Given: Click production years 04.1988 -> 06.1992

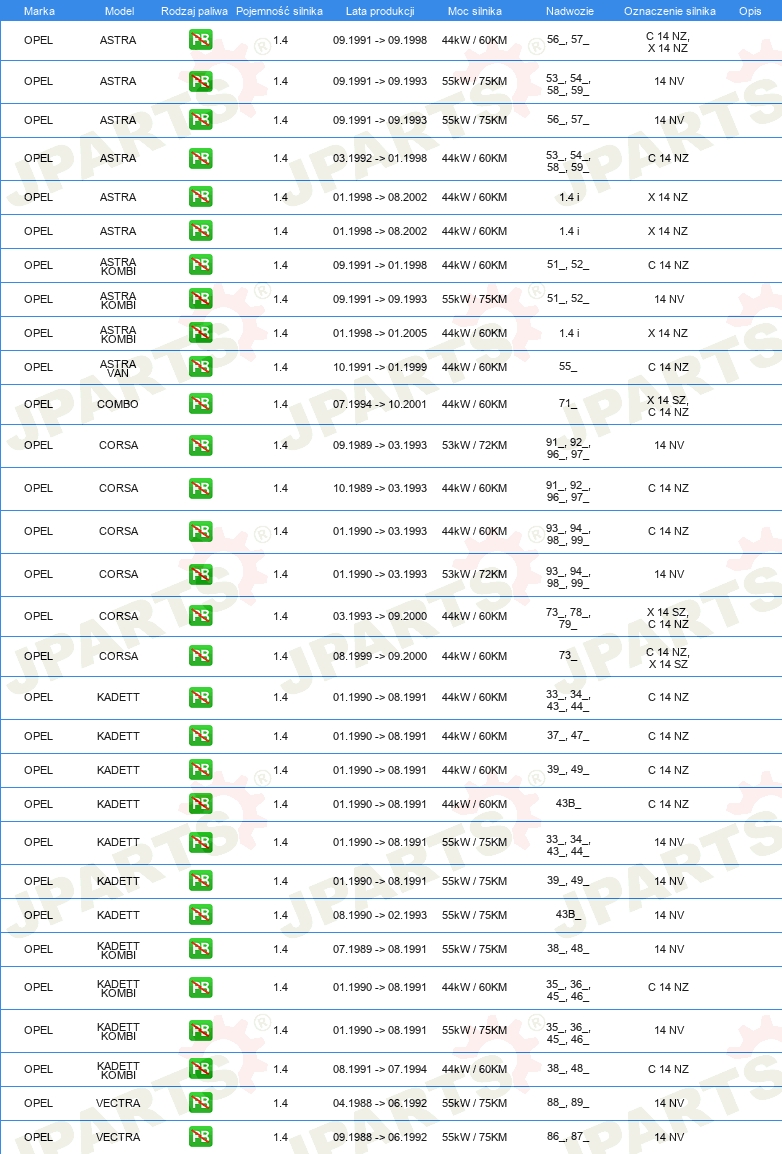Looking at the screenshot, I should tap(380, 1102).
